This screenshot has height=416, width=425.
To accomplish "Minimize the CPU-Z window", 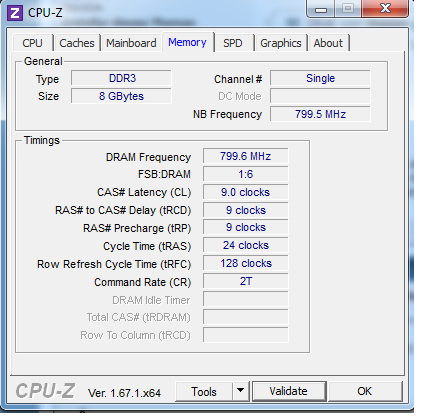I will point(321,9).
